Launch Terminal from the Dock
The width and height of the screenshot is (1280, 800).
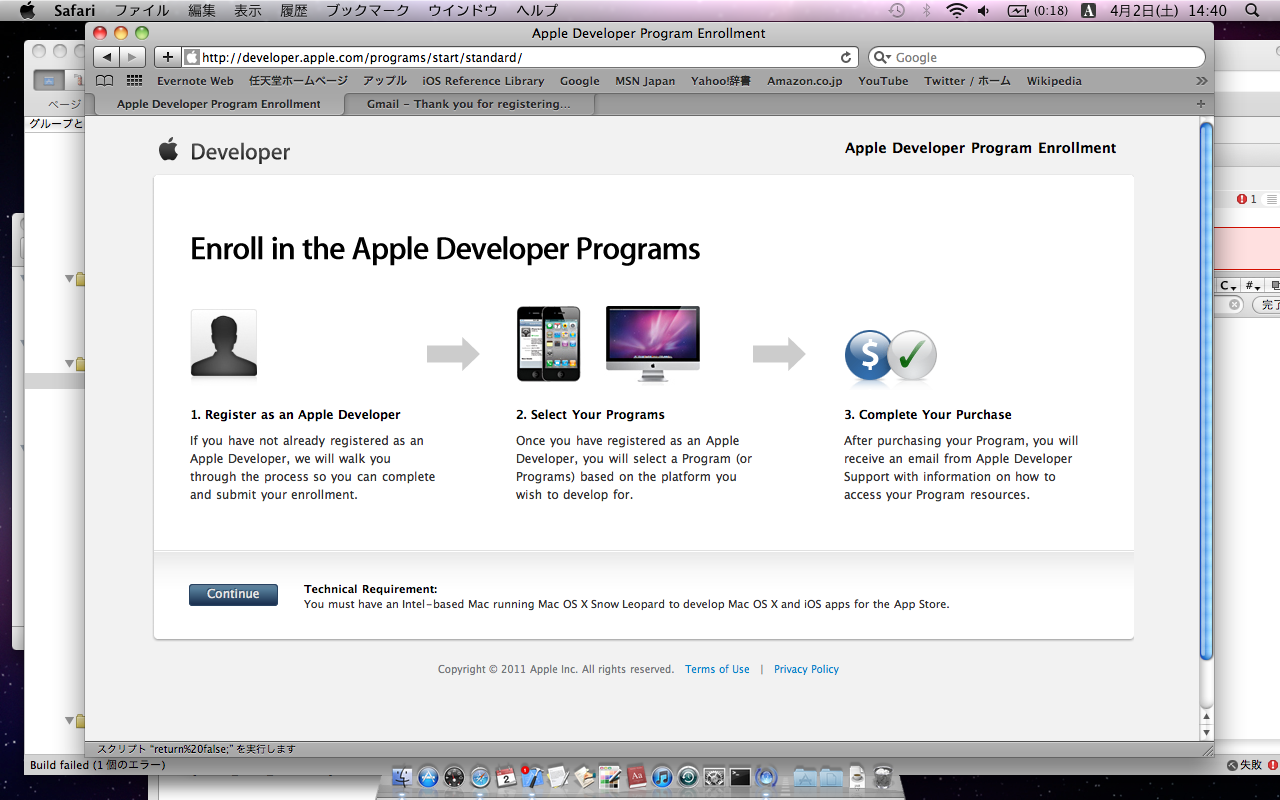[x=740, y=777]
